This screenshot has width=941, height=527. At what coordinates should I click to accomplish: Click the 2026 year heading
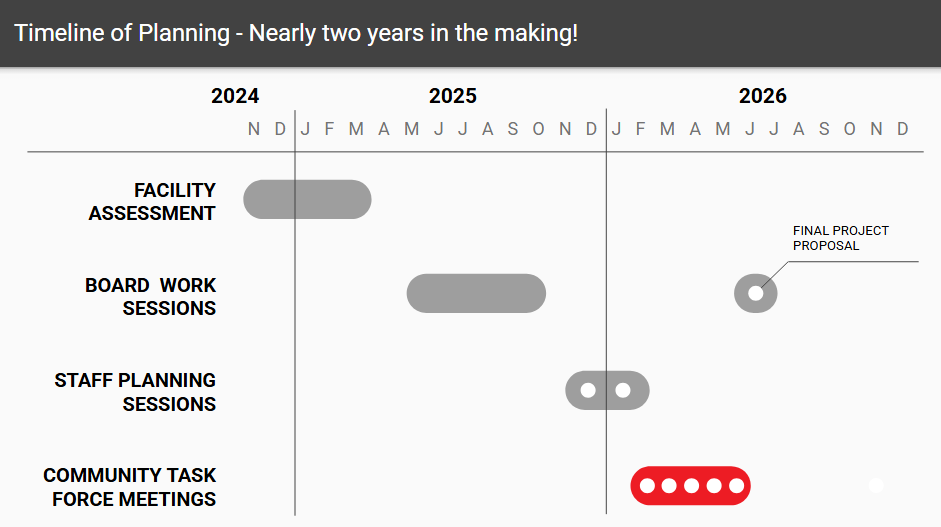pos(762,96)
